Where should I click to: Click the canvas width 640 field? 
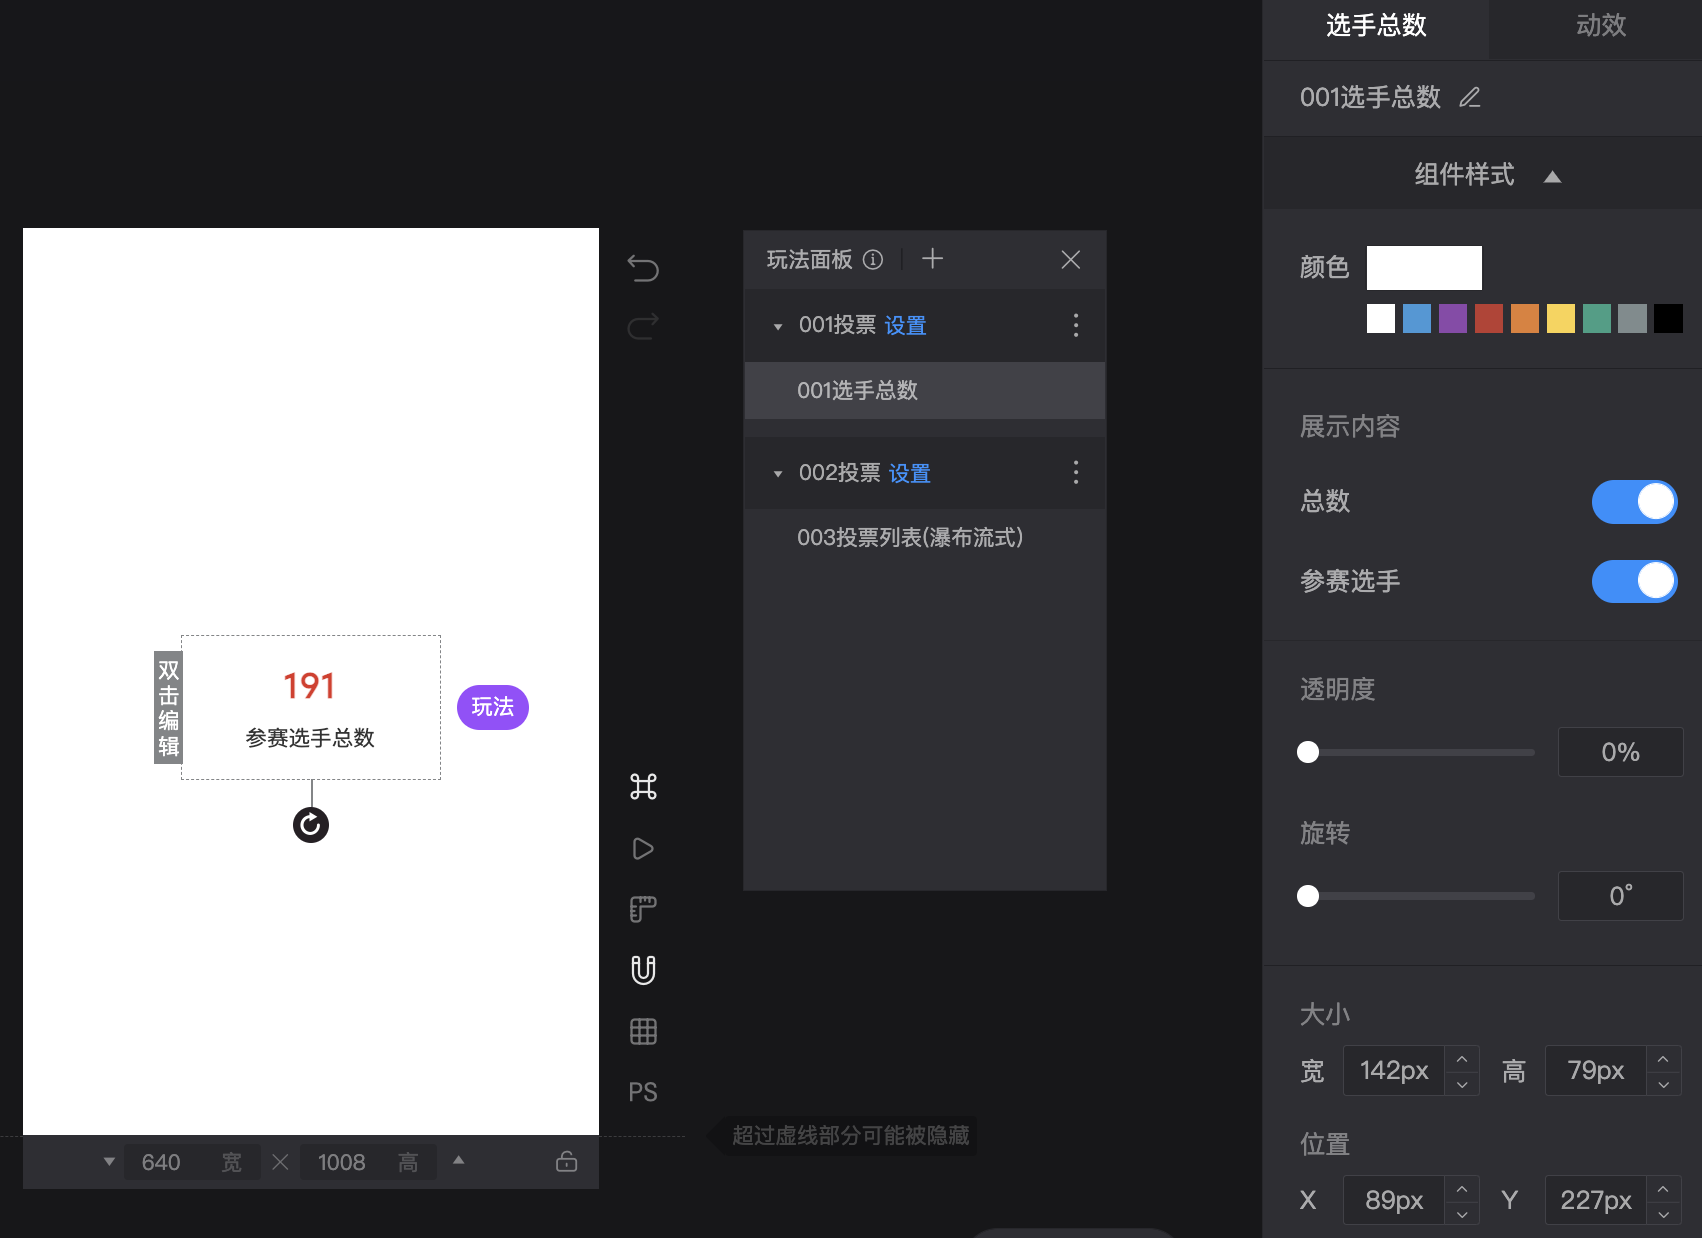[x=192, y=1162]
